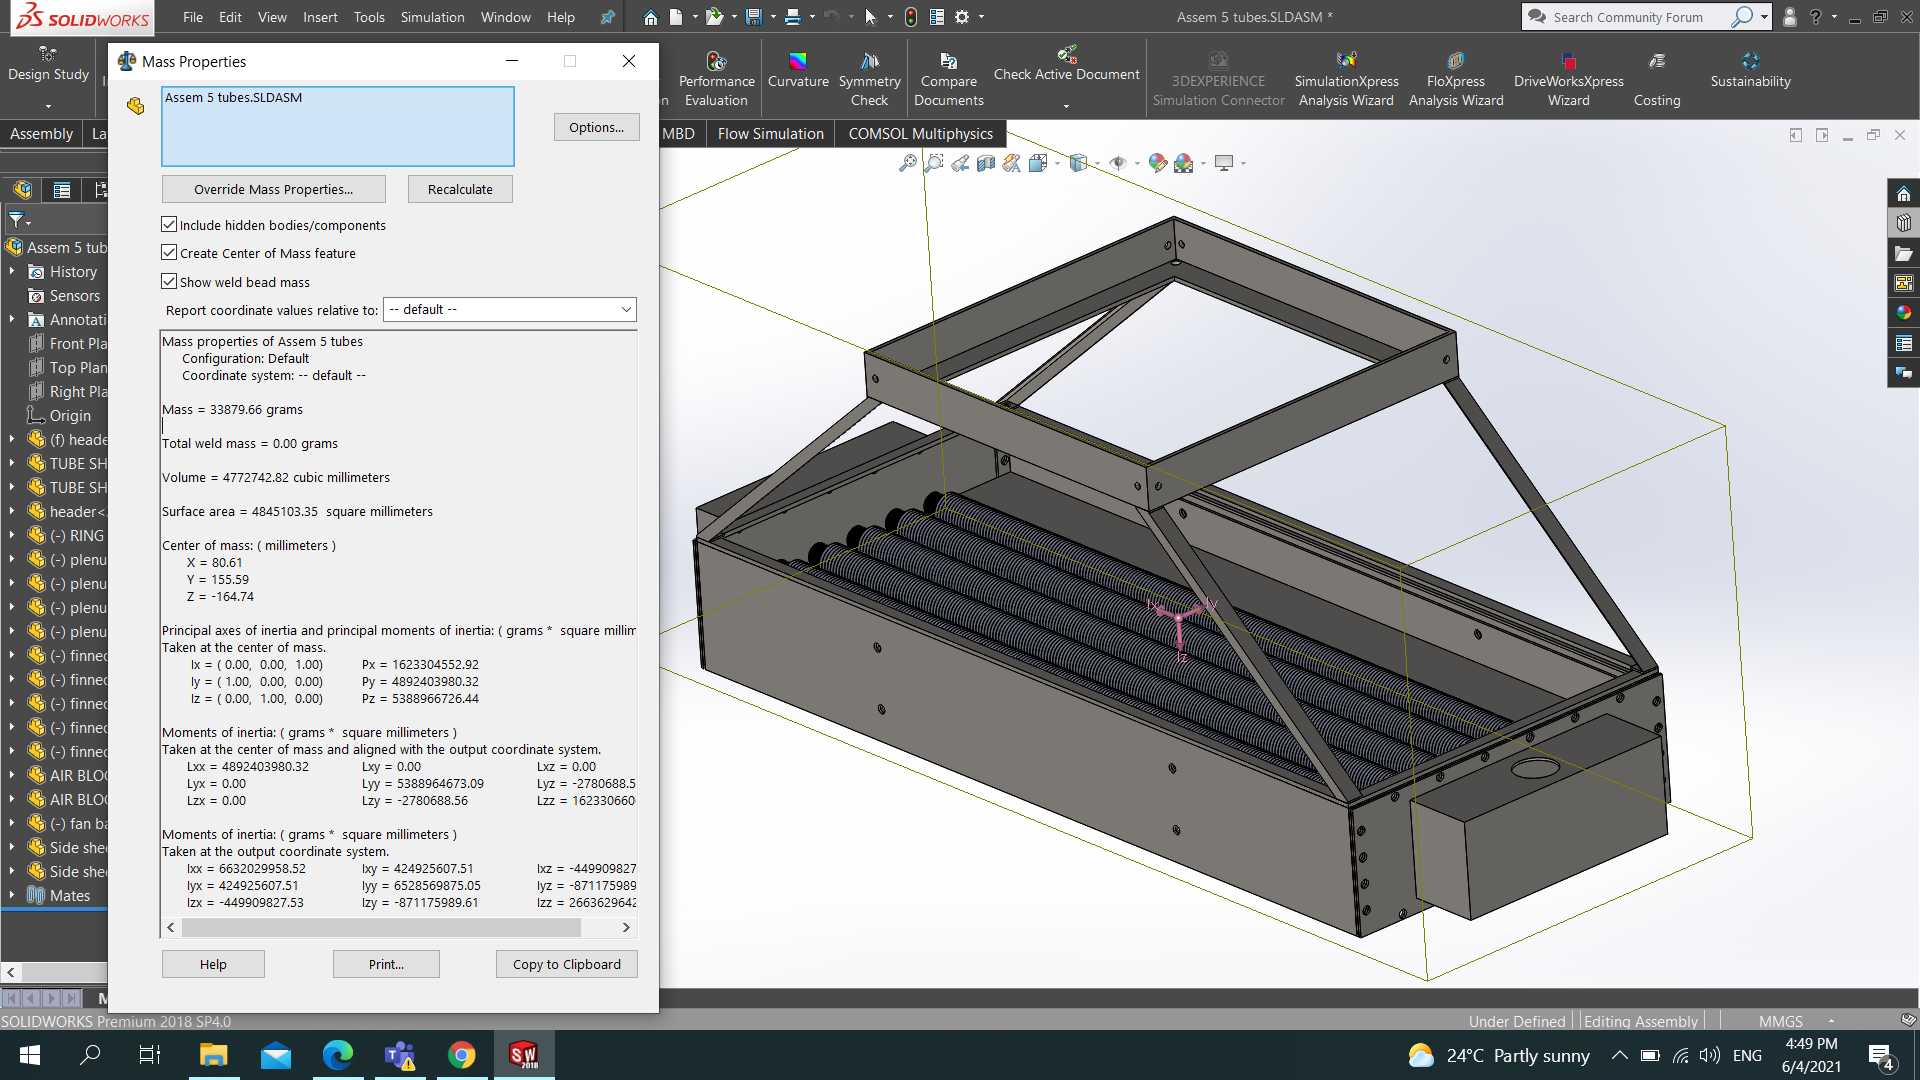The width and height of the screenshot is (1920, 1080).
Task: Toggle Show weld bead mass checkbox
Action: 169,282
